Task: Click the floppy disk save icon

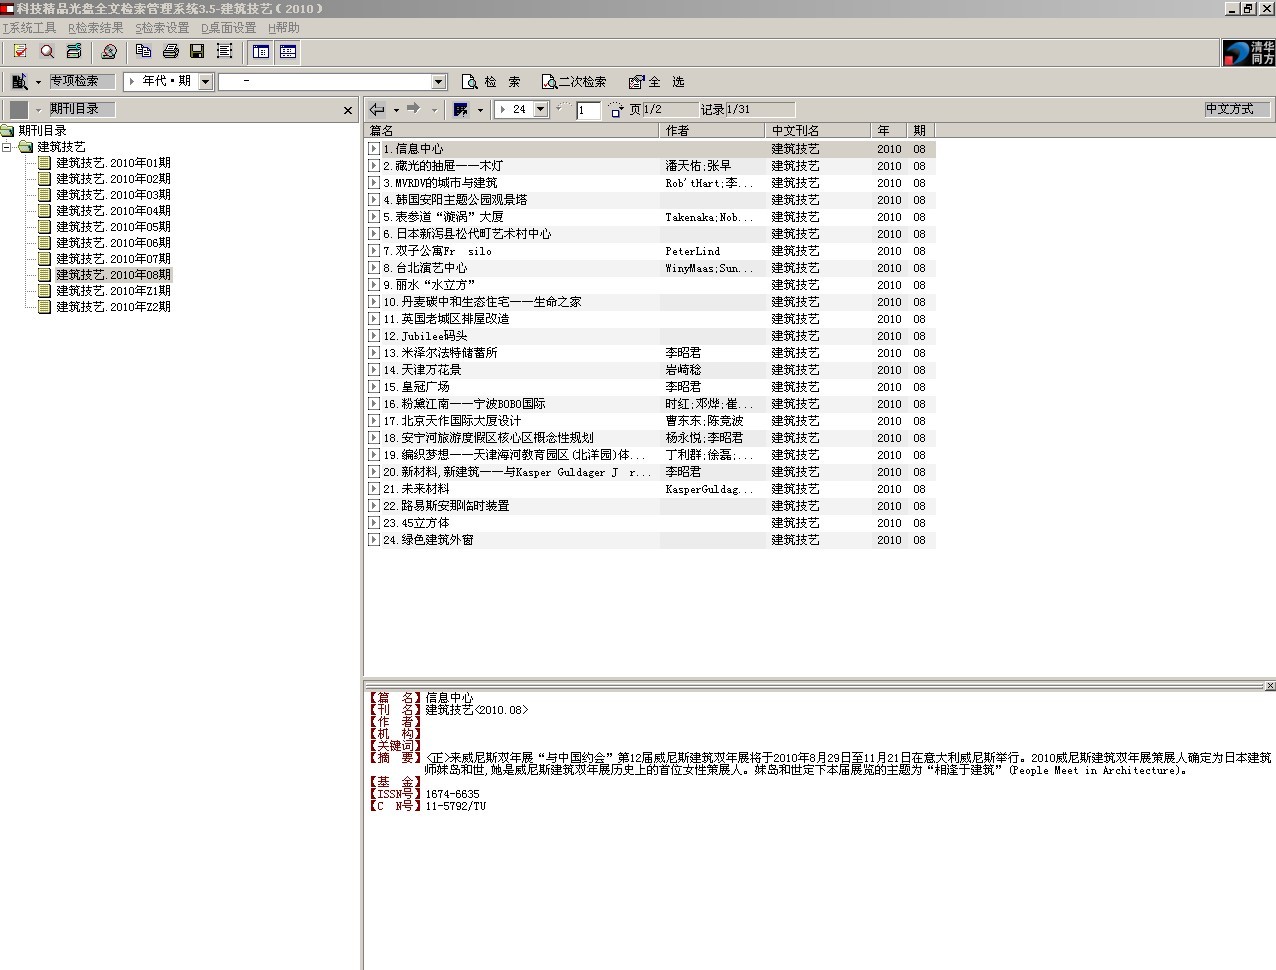Action: point(197,52)
